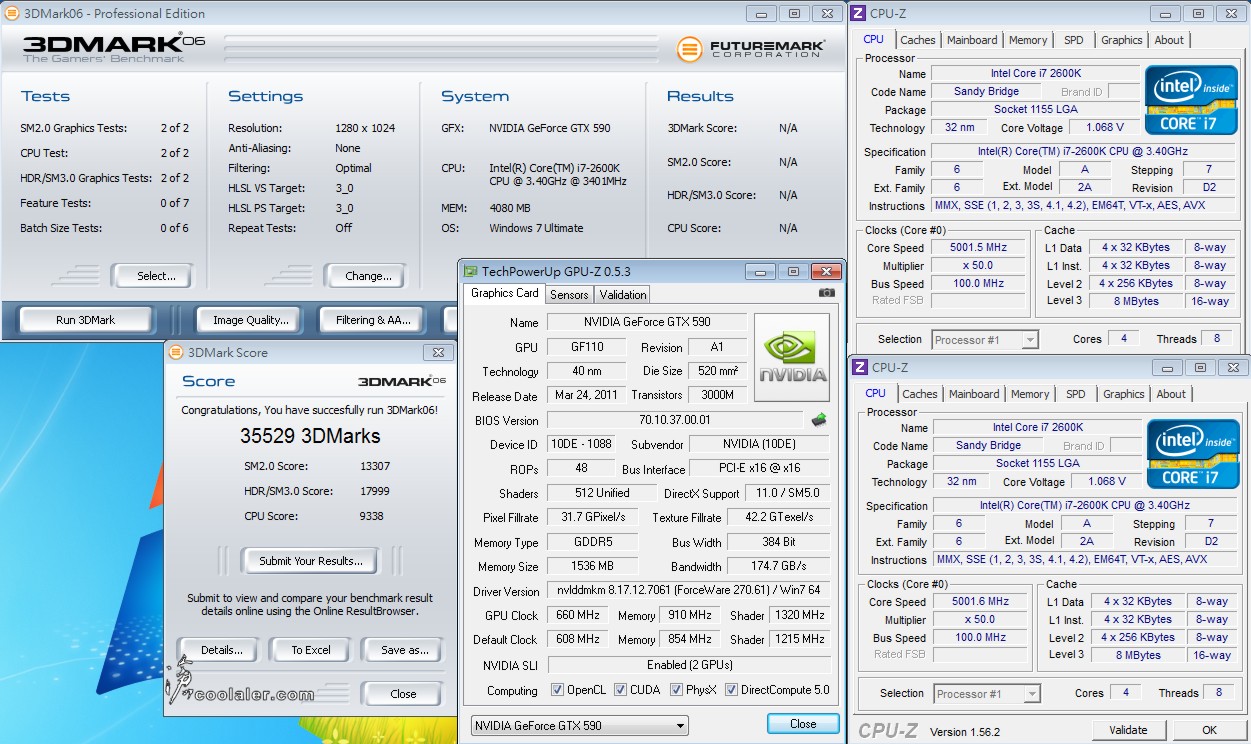Open the About tab in lower CPU-Z window
Screen dimensions: 1251x744
click(x=1171, y=394)
